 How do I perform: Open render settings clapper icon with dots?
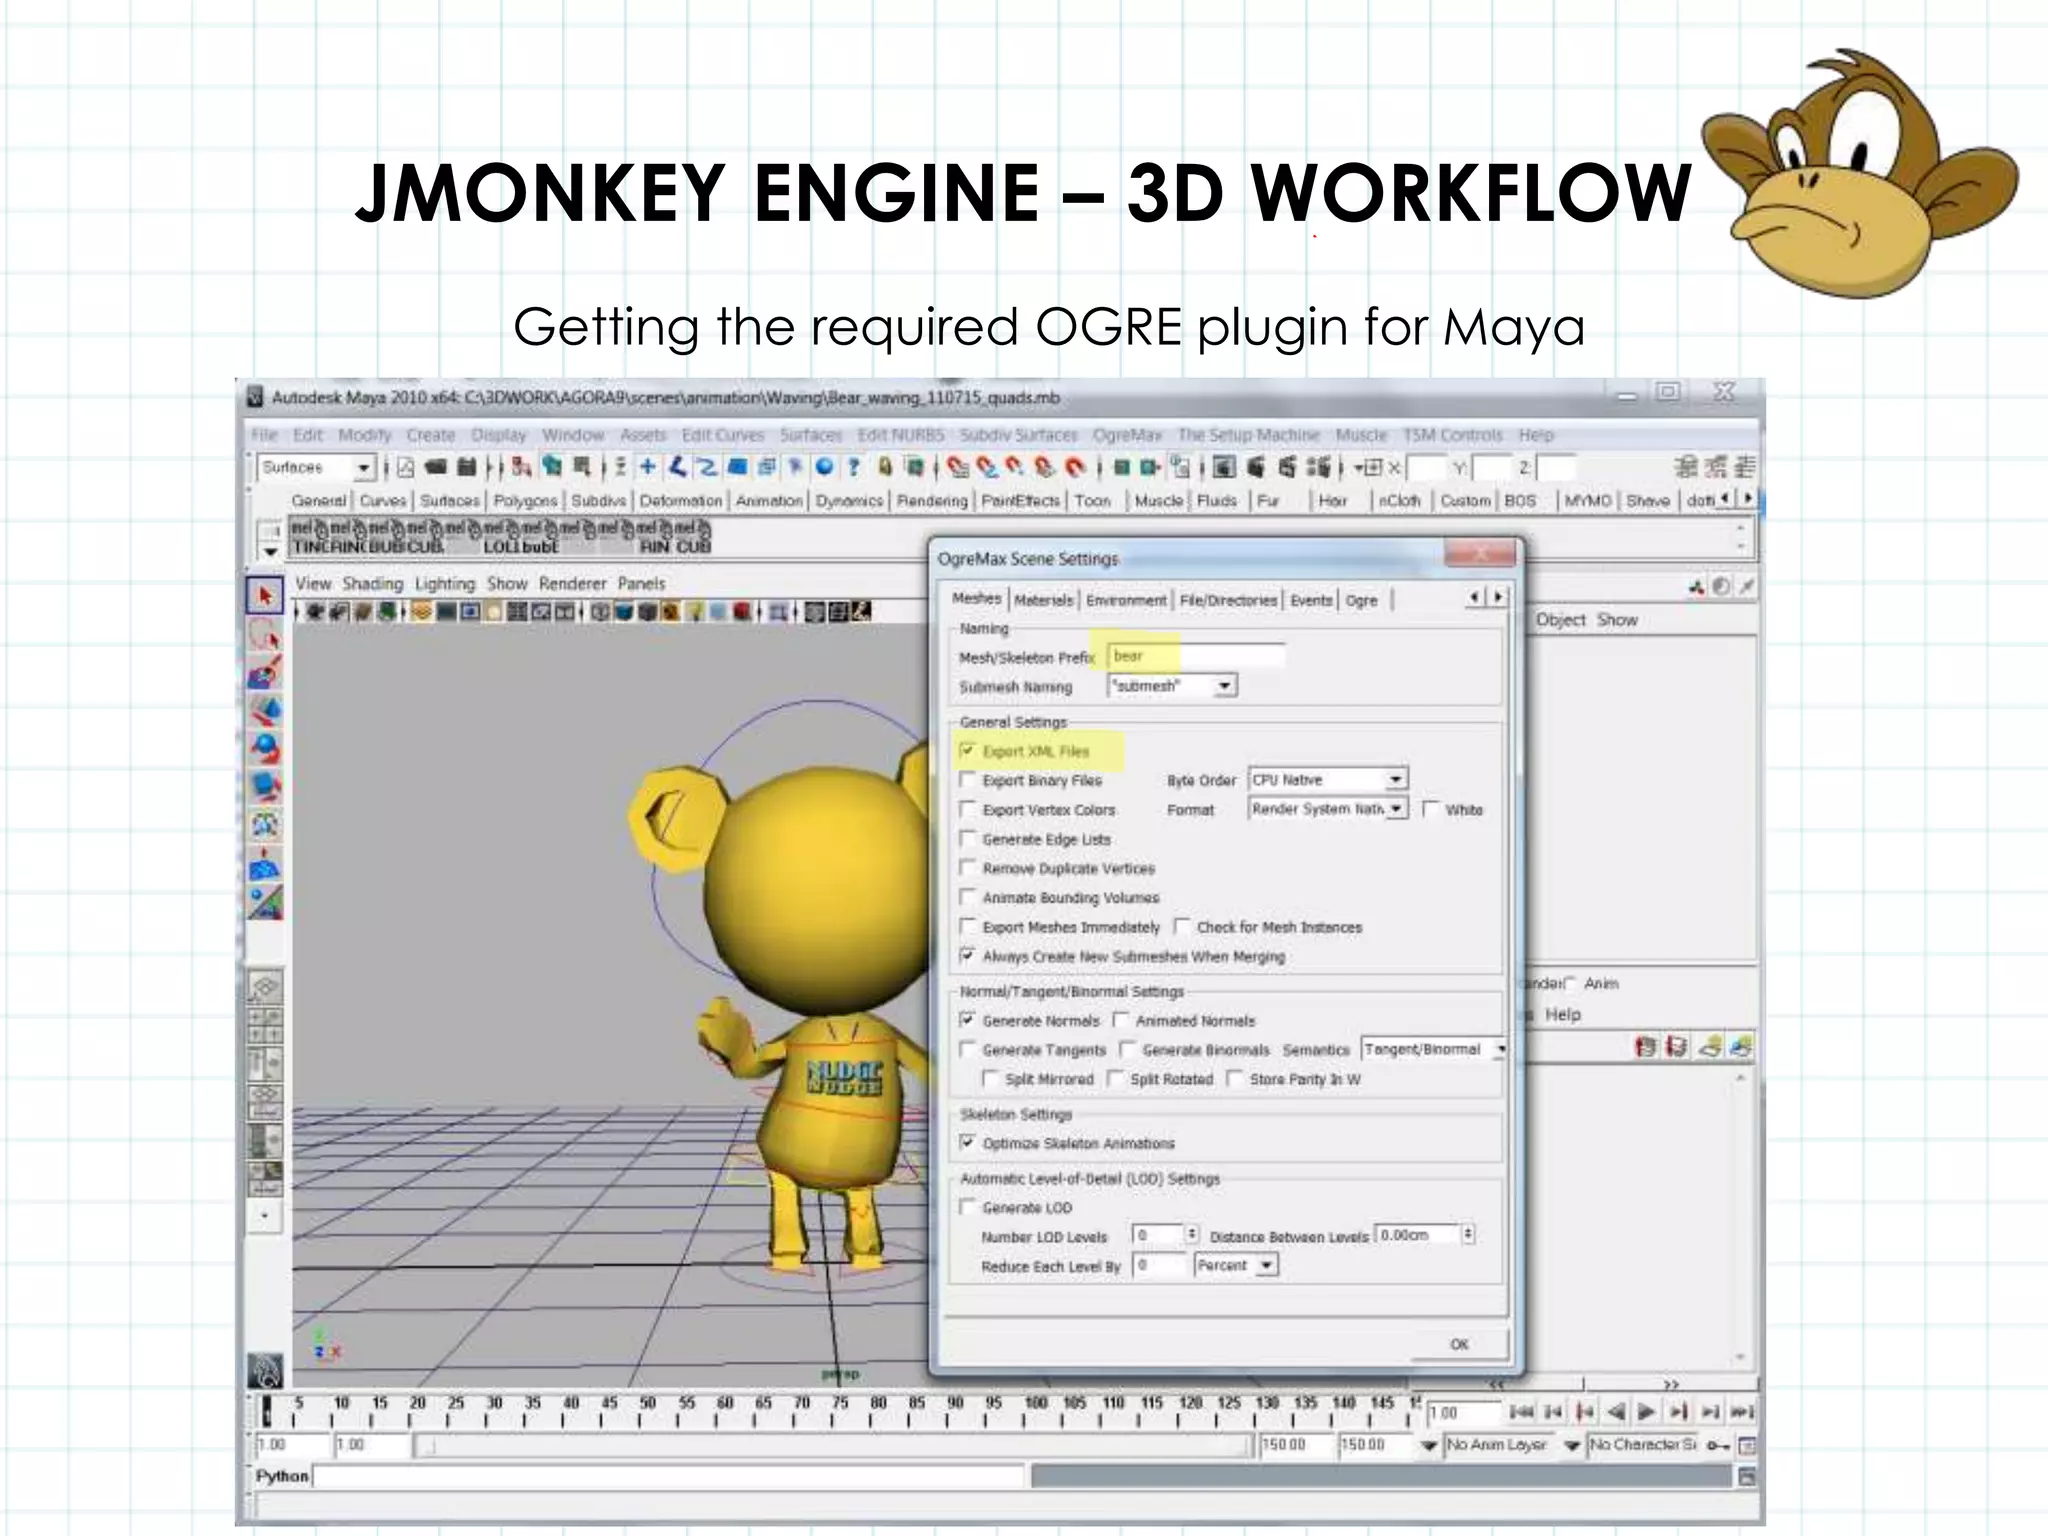click(x=1320, y=467)
